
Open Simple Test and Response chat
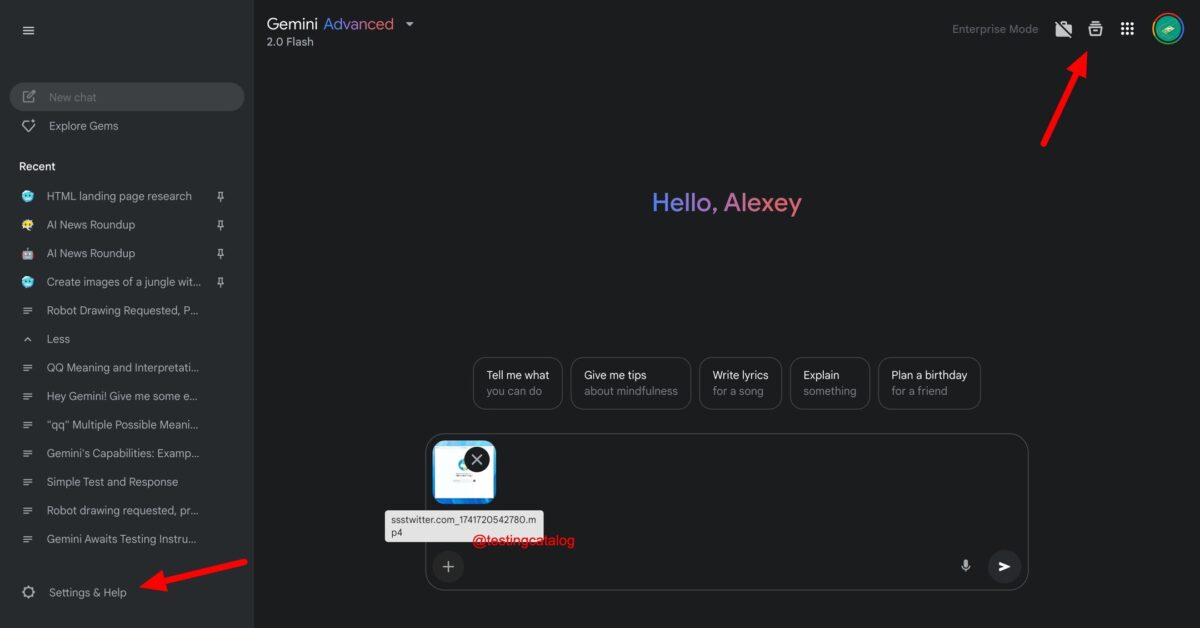pos(112,482)
